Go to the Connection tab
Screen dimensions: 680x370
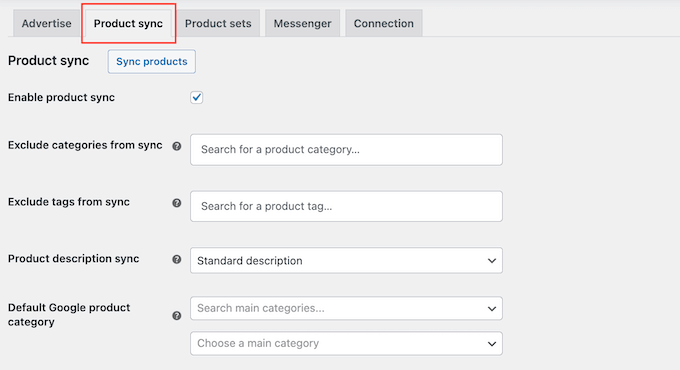click(384, 23)
